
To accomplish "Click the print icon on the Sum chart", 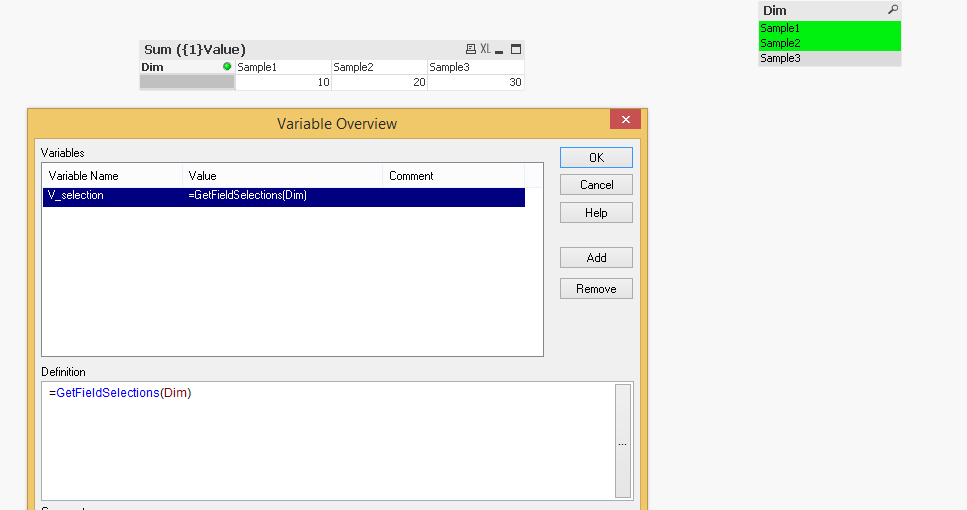I will click(x=471, y=49).
